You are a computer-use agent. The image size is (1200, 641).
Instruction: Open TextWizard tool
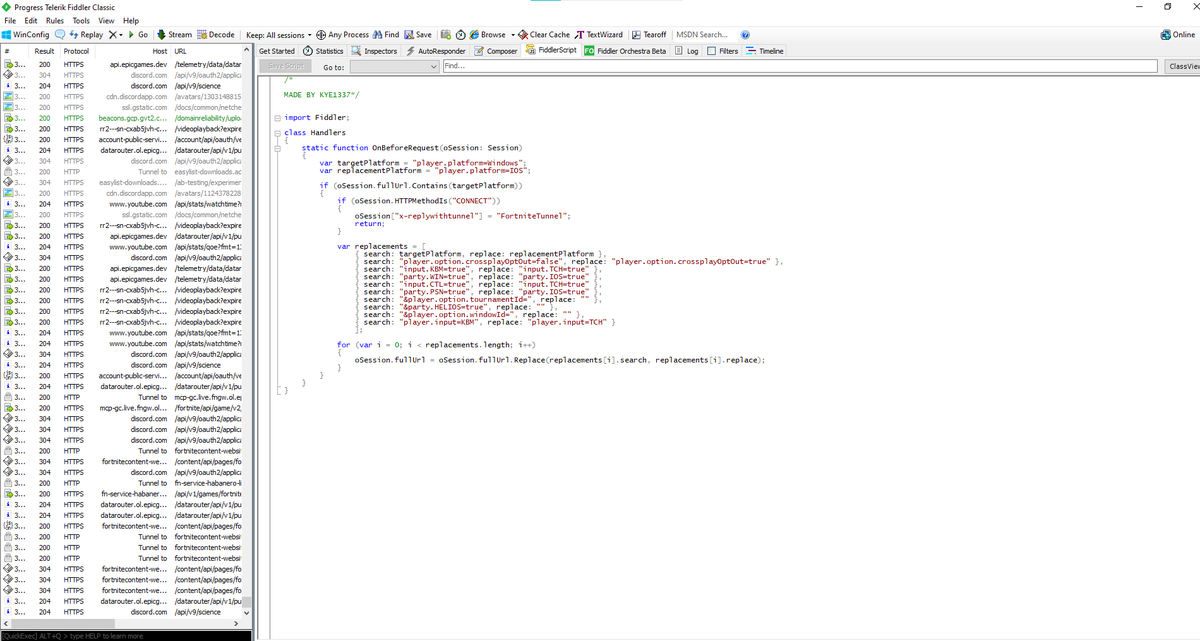[599, 35]
